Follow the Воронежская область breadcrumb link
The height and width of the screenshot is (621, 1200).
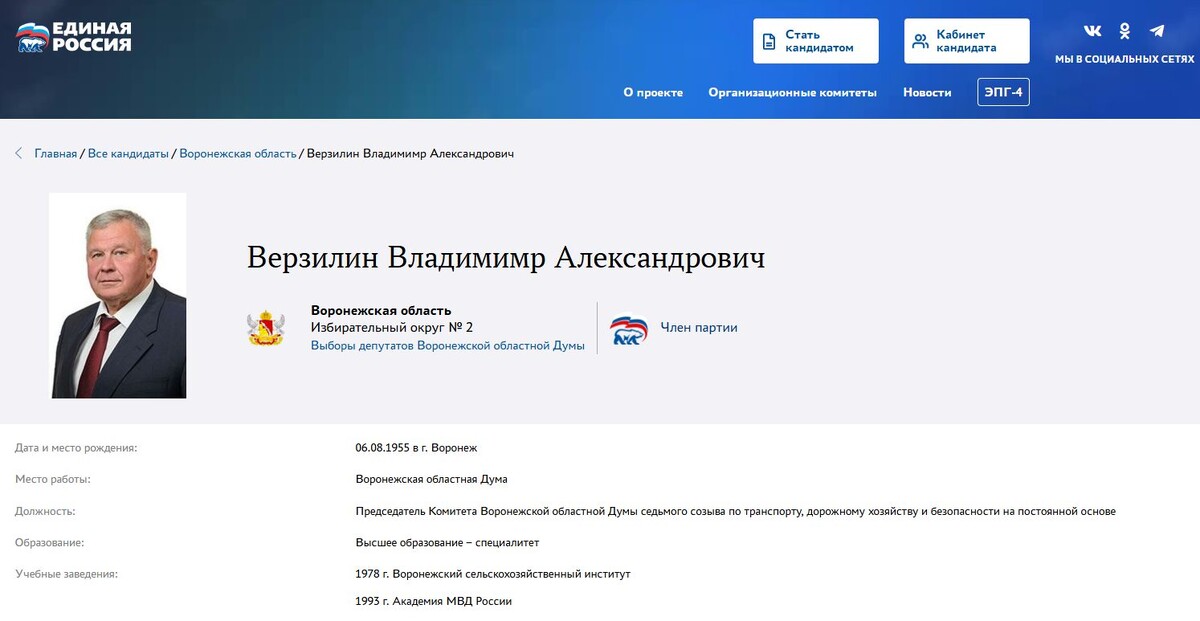238,153
